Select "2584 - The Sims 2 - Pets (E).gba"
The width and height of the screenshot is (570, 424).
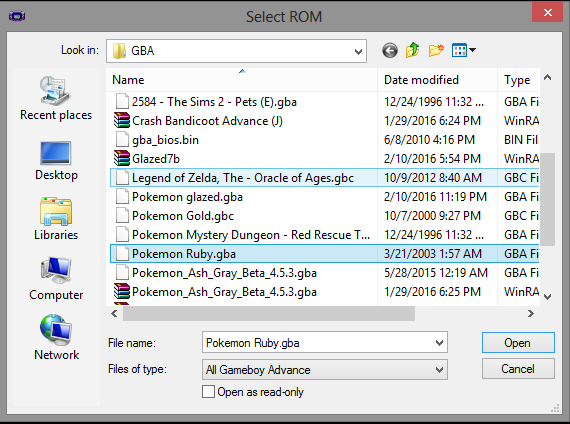[x=214, y=101]
